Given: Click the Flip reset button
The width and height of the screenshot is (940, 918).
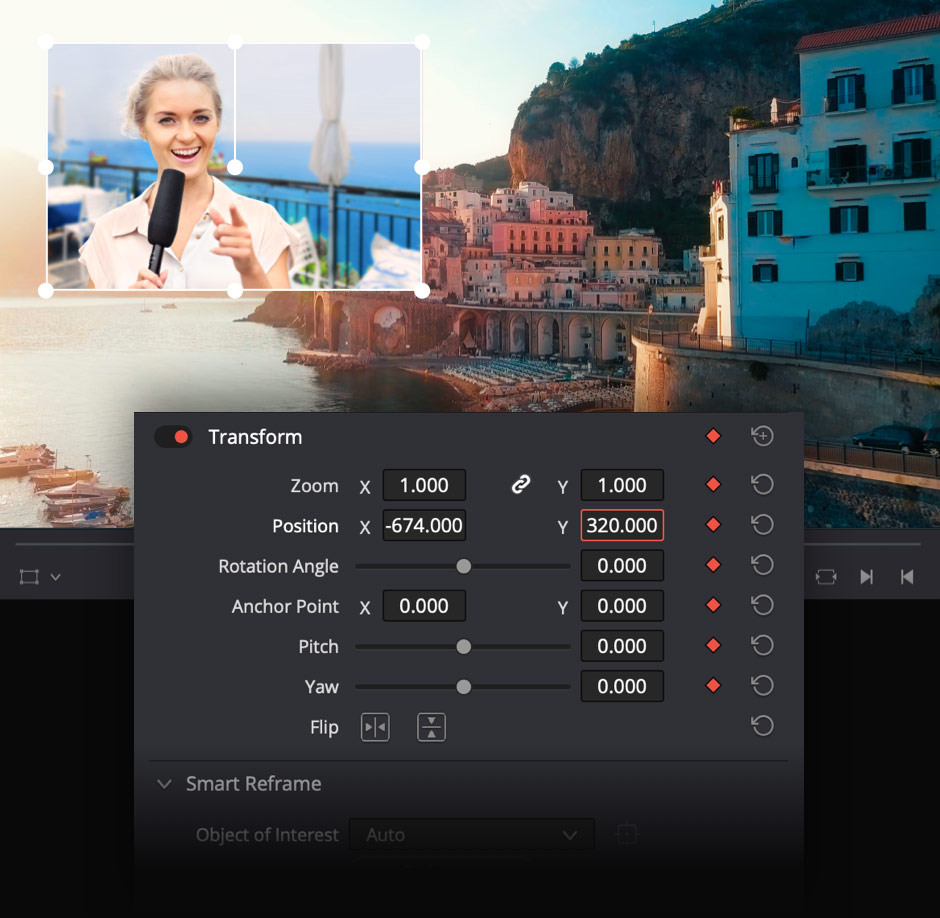Looking at the screenshot, I should [762, 726].
